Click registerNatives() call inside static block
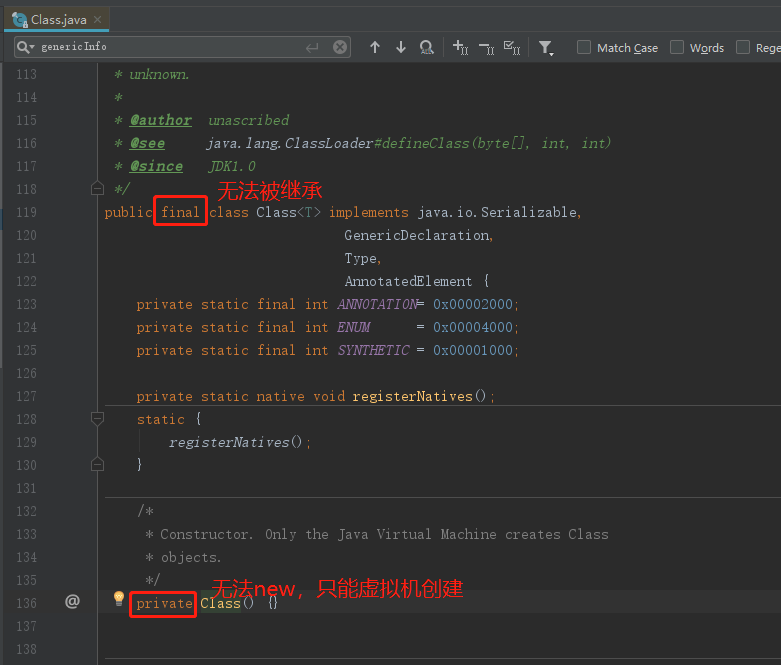The width and height of the screenshot is (781, 665). tap(235, 442)
